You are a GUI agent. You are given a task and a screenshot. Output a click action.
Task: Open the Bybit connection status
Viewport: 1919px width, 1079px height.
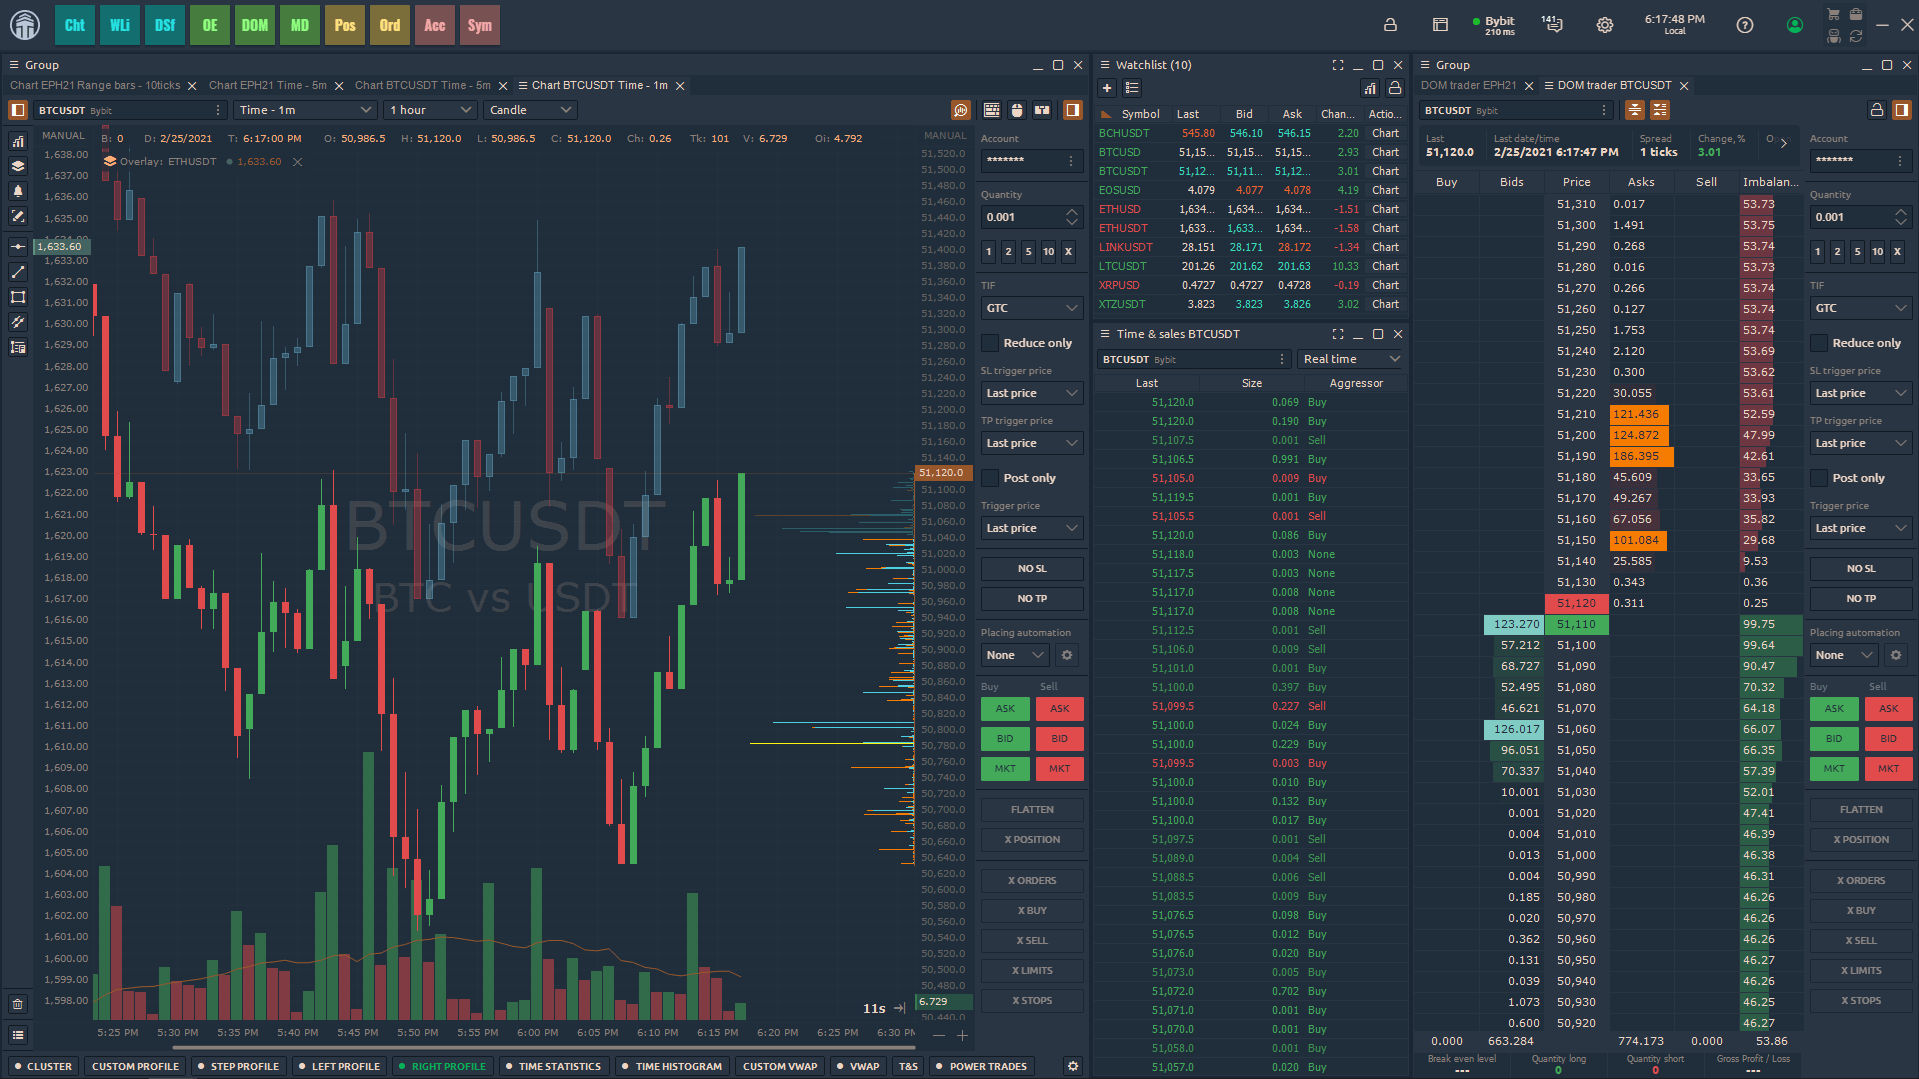1494,25
